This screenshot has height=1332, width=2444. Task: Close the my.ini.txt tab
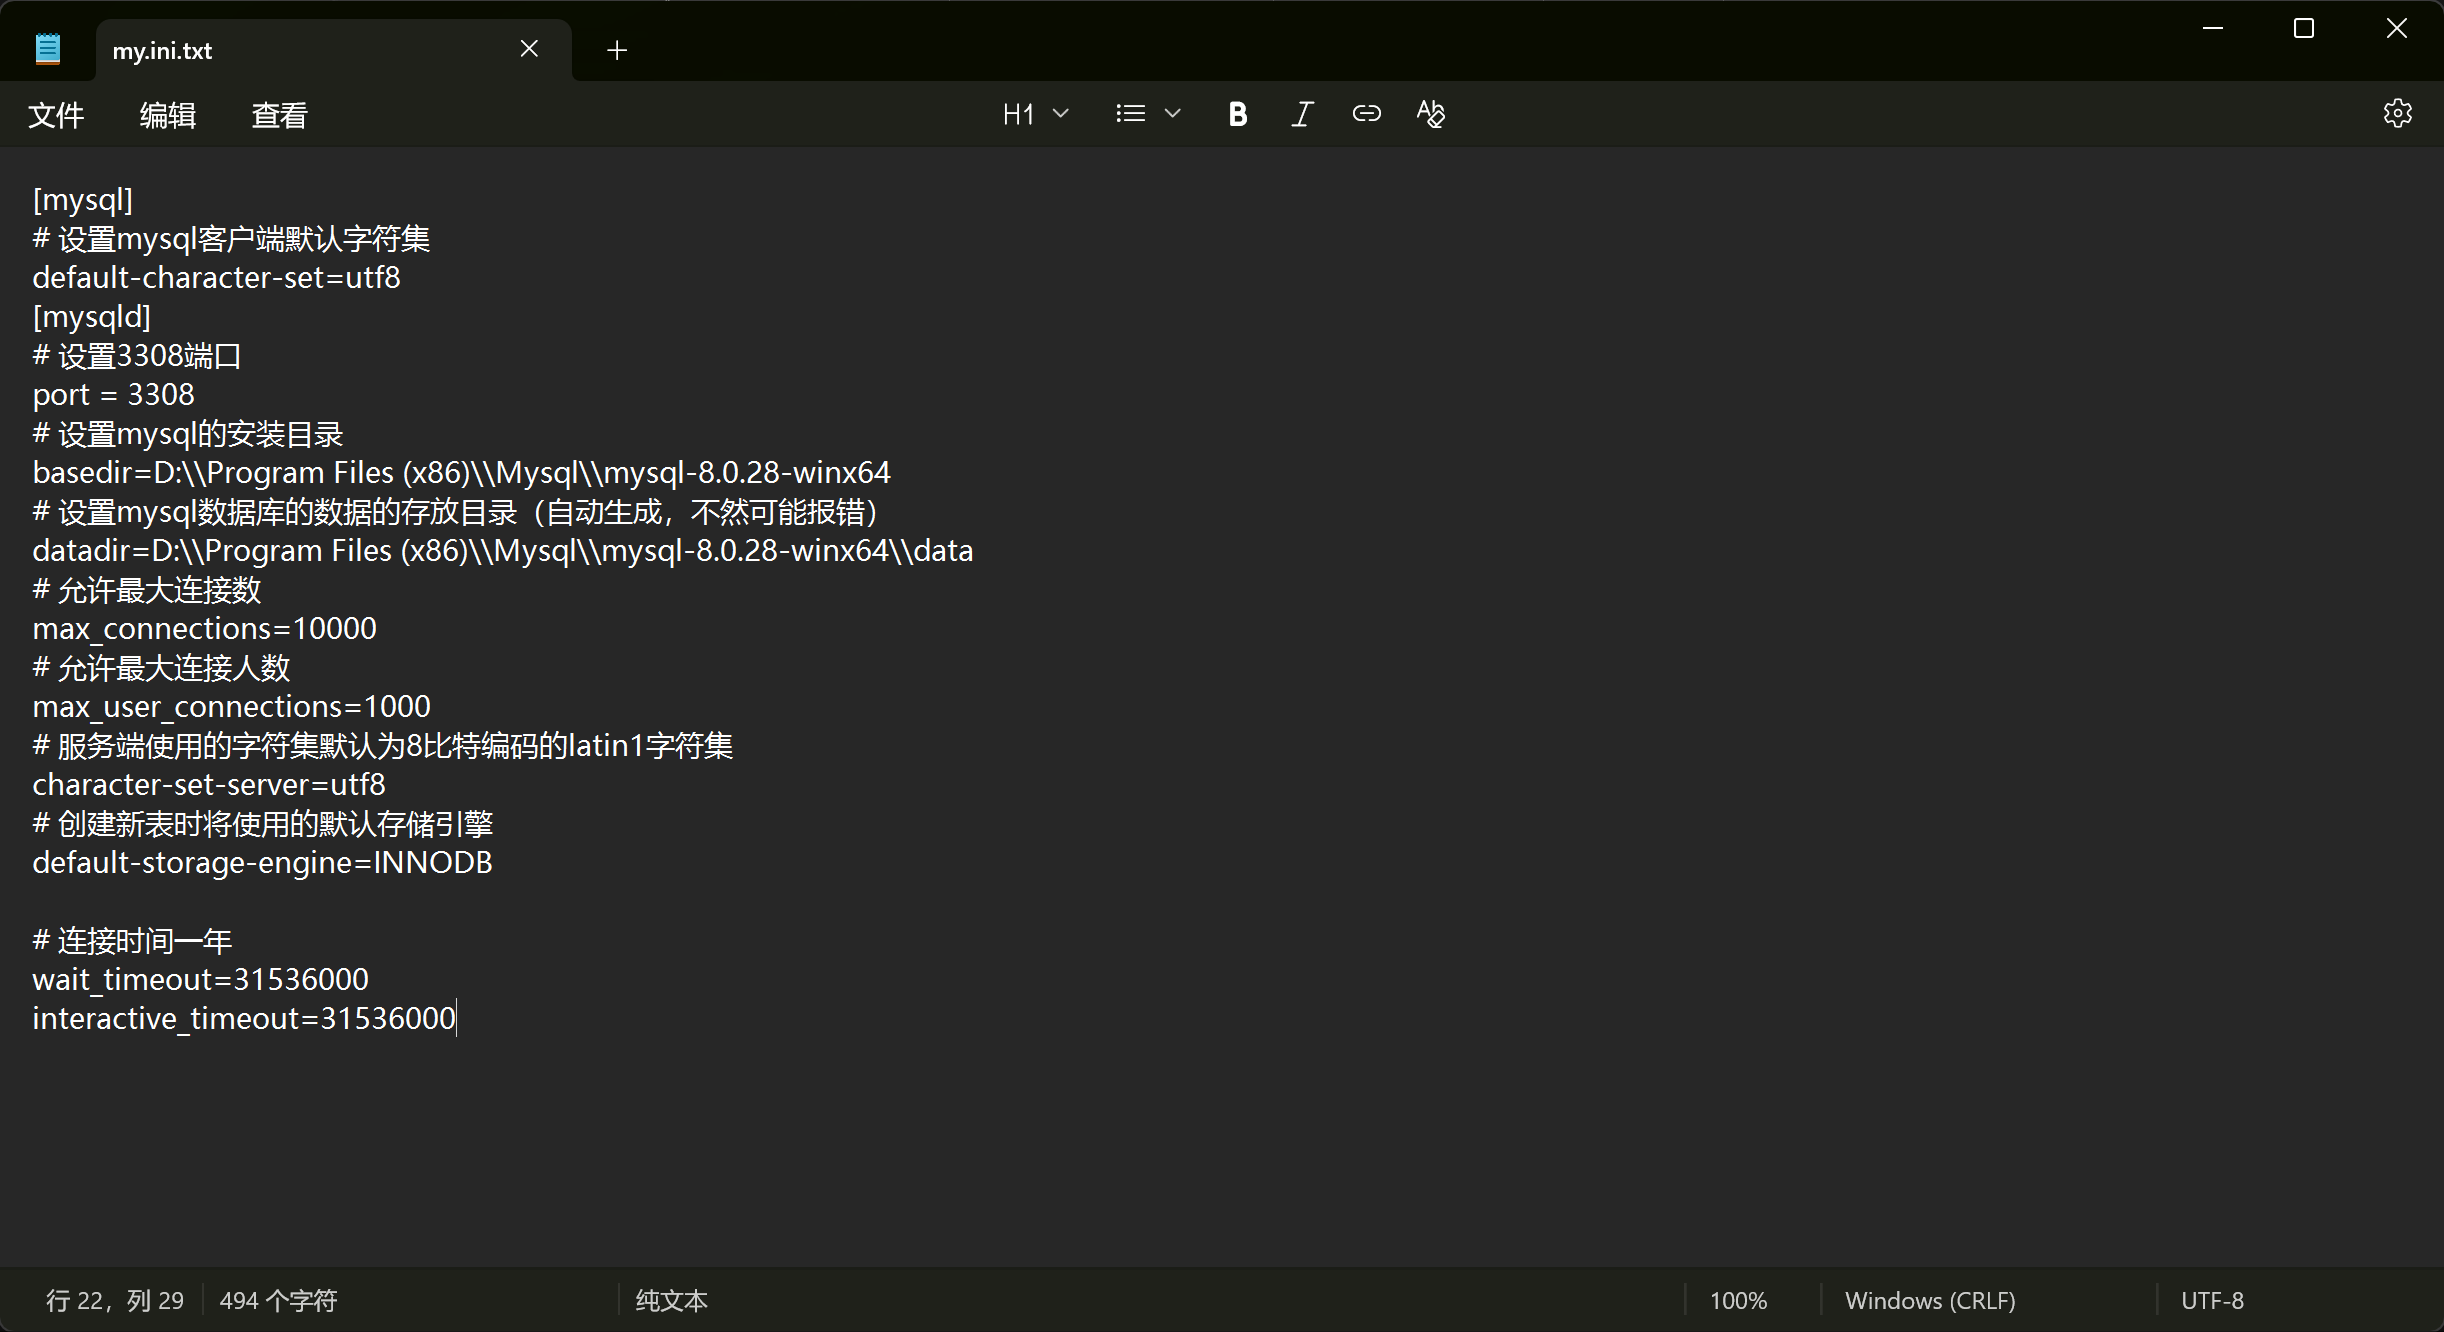[529, 49]
